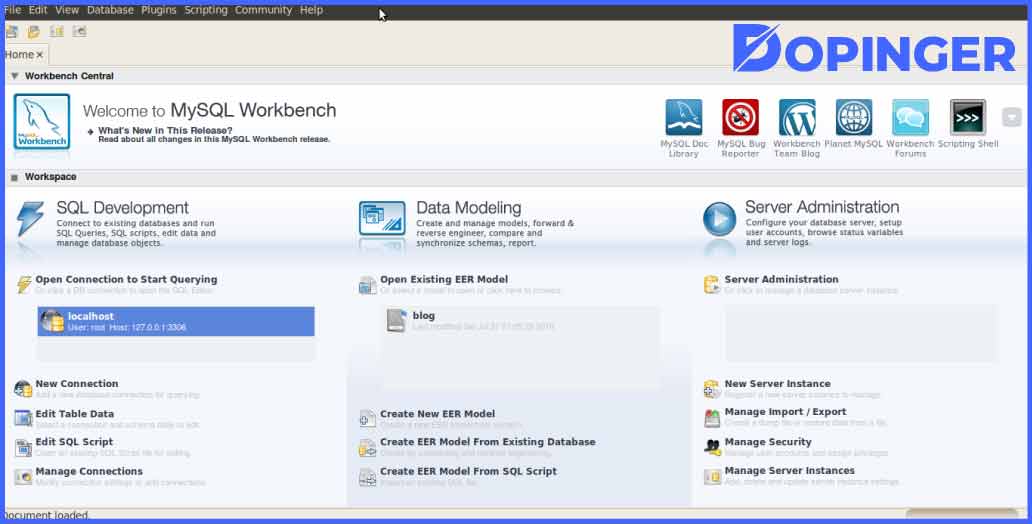Open the Community menu
The image size is (1032, 524).
[x=264, y=10]
